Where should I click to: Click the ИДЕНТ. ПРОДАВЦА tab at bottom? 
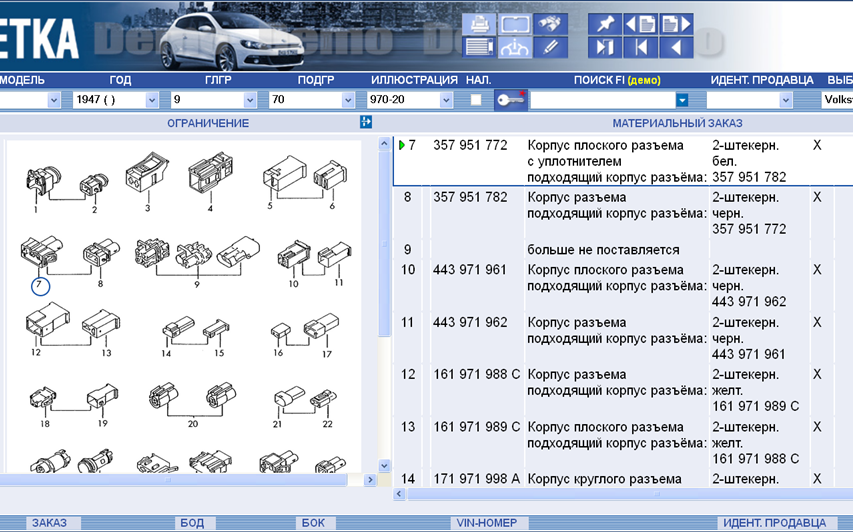pos(774,523)
